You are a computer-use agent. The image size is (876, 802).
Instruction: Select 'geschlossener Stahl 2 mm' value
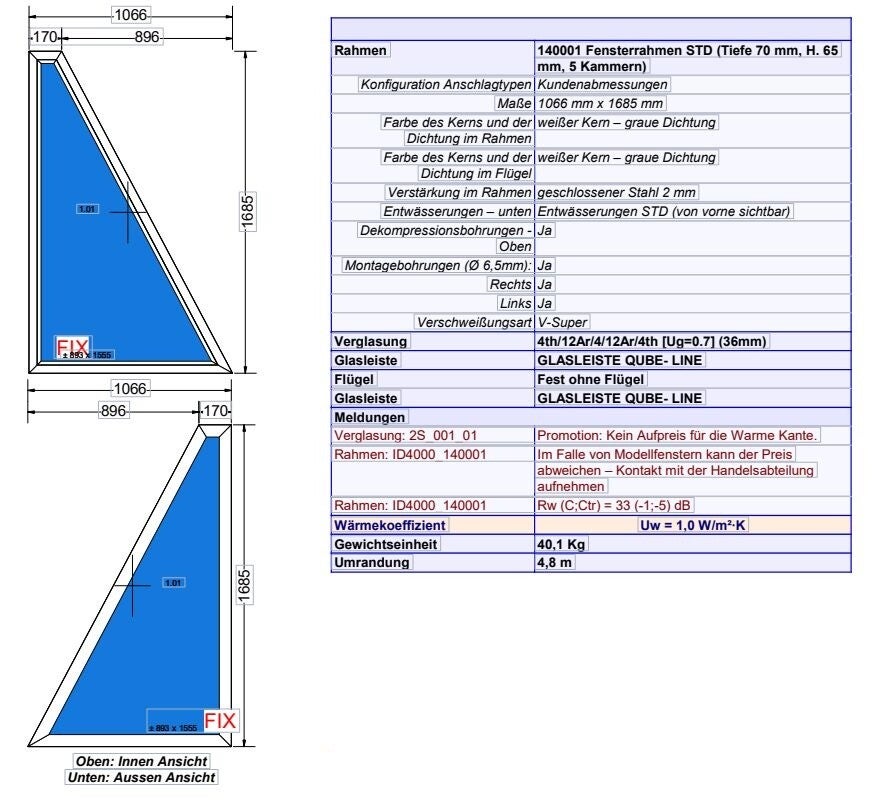click(616, 192)
